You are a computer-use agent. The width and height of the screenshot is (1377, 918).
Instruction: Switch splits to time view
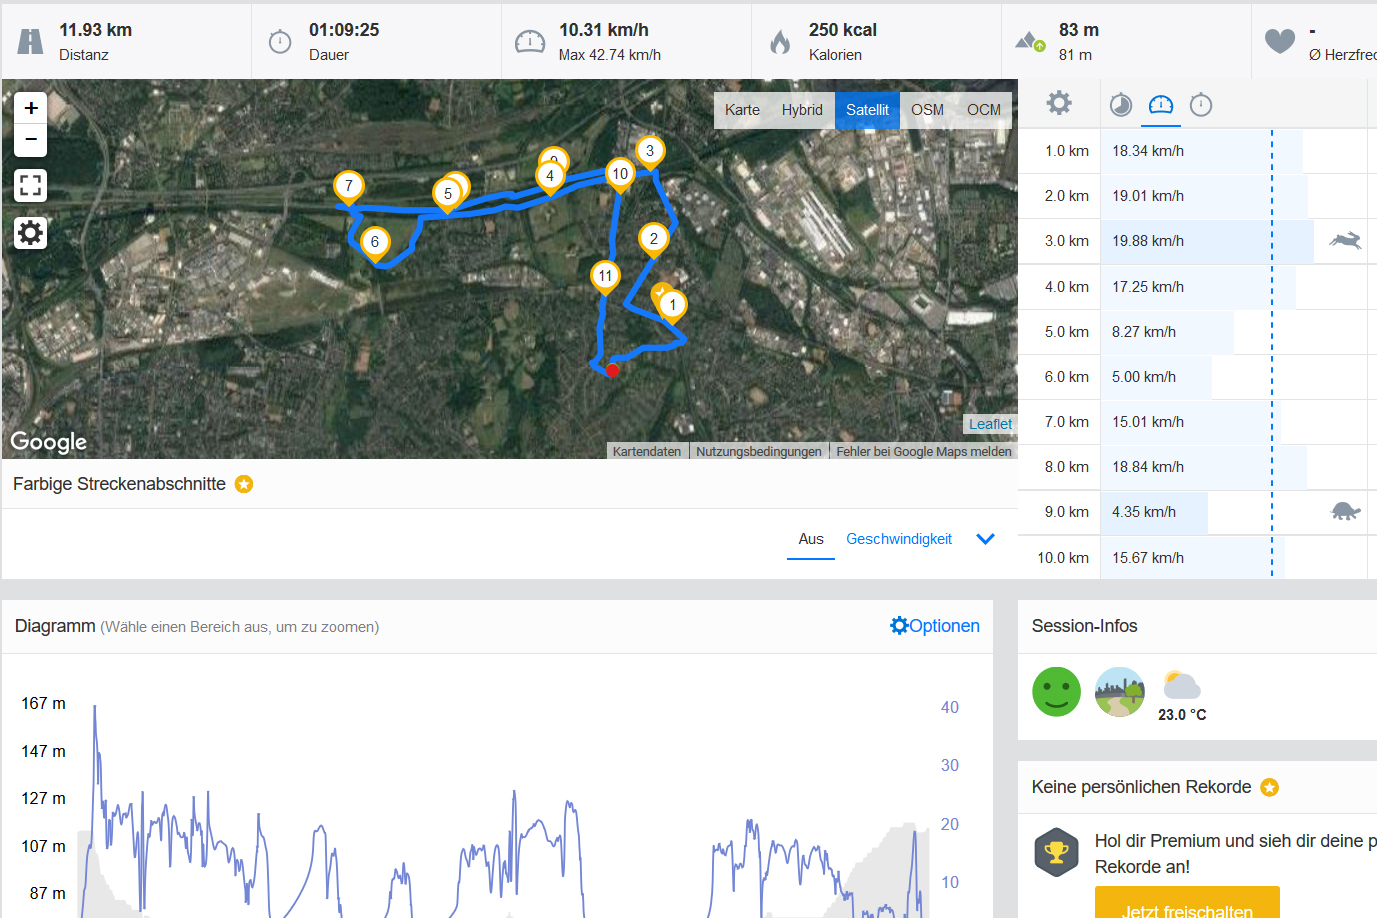(x=1201, y=104)
